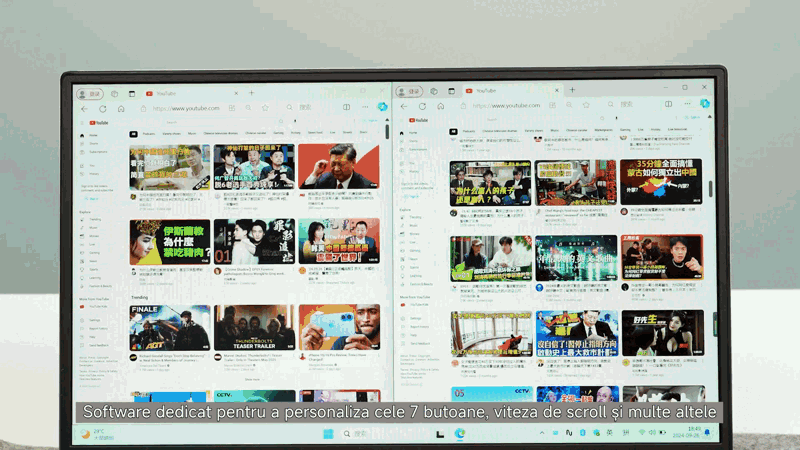Select Music chip in left YouTube window
This screenshot has height=450, width=800.
pos(192,134)
